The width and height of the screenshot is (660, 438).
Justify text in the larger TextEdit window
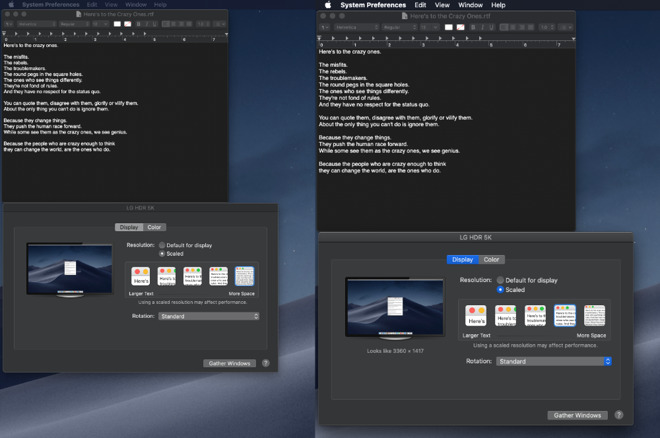(530, 27)
